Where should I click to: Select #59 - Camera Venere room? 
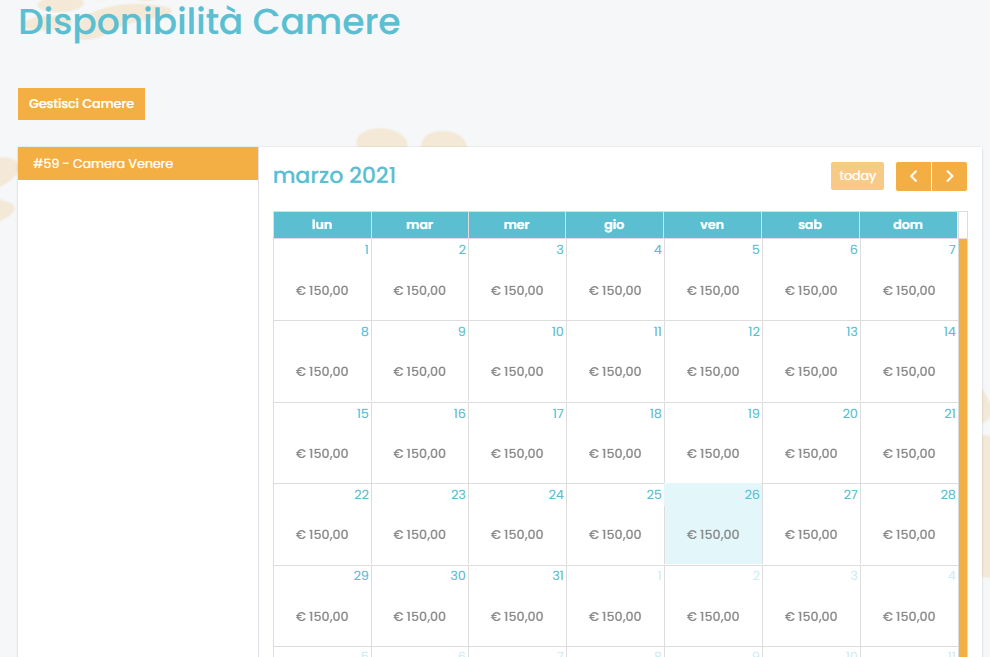click(138, 163)
